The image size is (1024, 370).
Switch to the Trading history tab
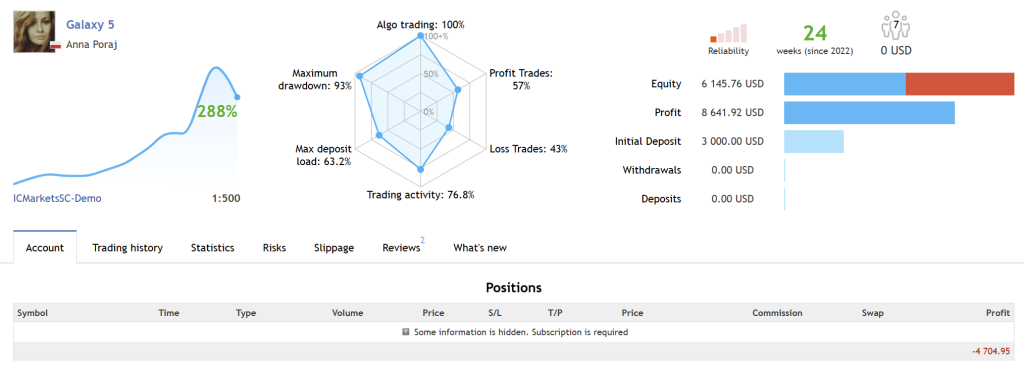pos(127,248)
